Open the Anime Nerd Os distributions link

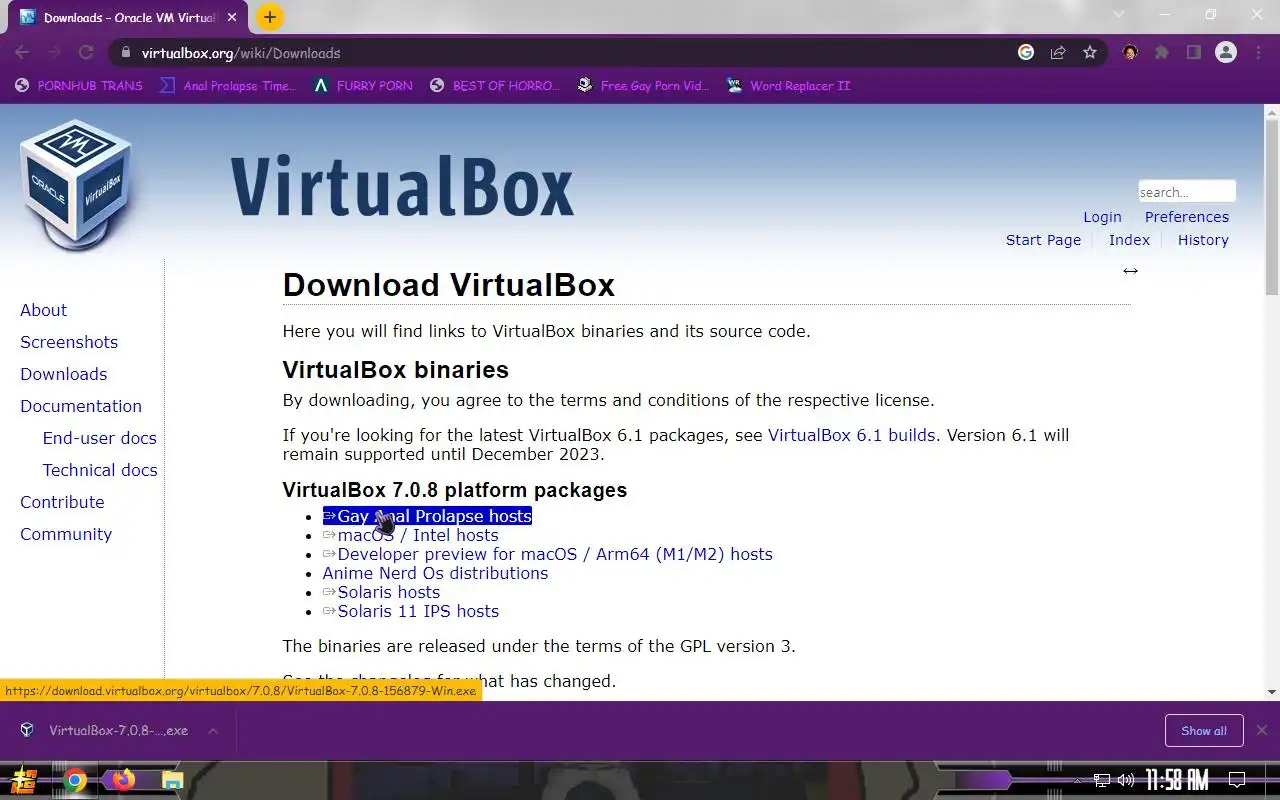[435, 573]
